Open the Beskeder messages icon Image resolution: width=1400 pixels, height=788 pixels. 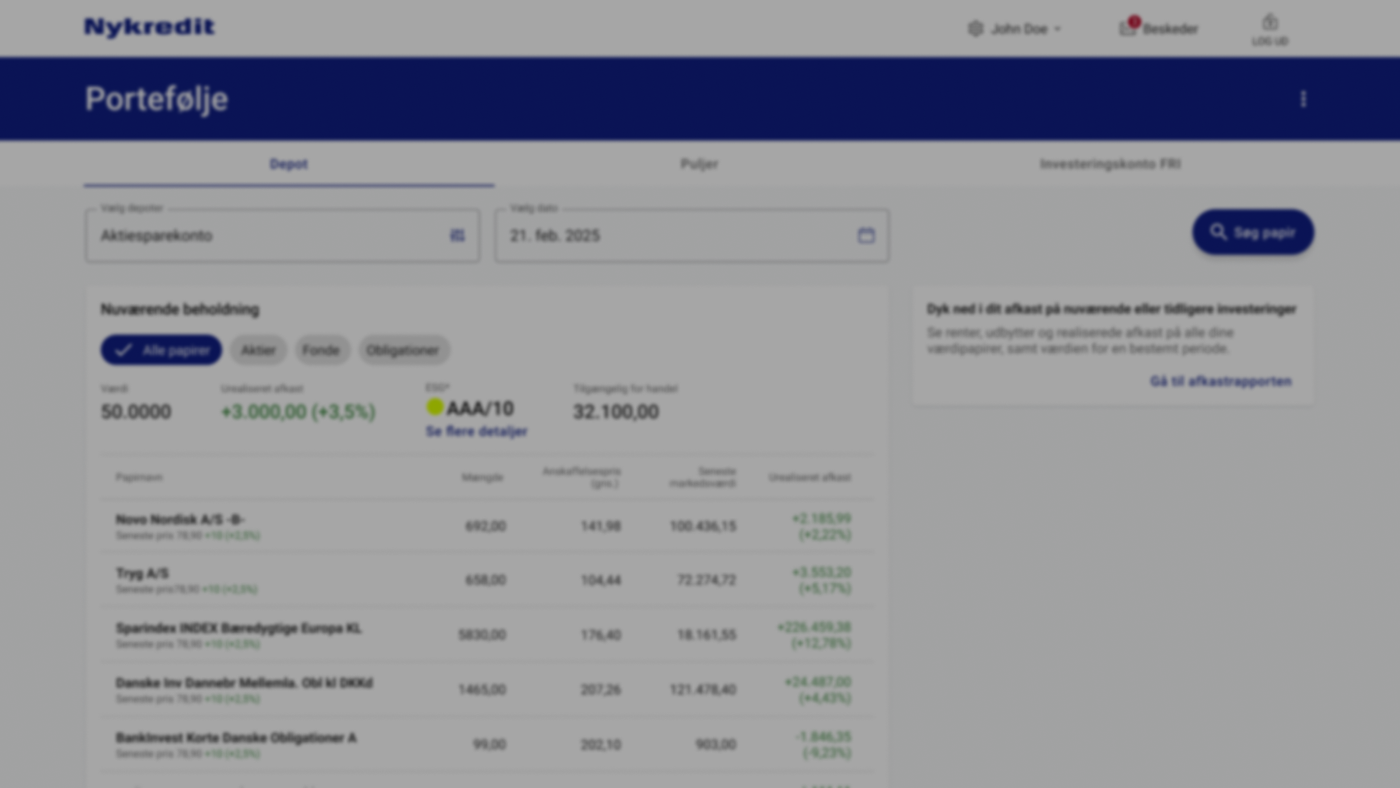pyautogui.click(x=1128, y=28)
